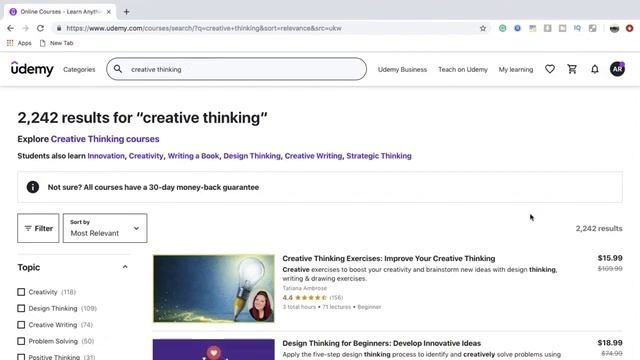Screen dimensions: 640x360
Task: Check the Creative Writing (74) checkbox
Action: coord(21,324)
